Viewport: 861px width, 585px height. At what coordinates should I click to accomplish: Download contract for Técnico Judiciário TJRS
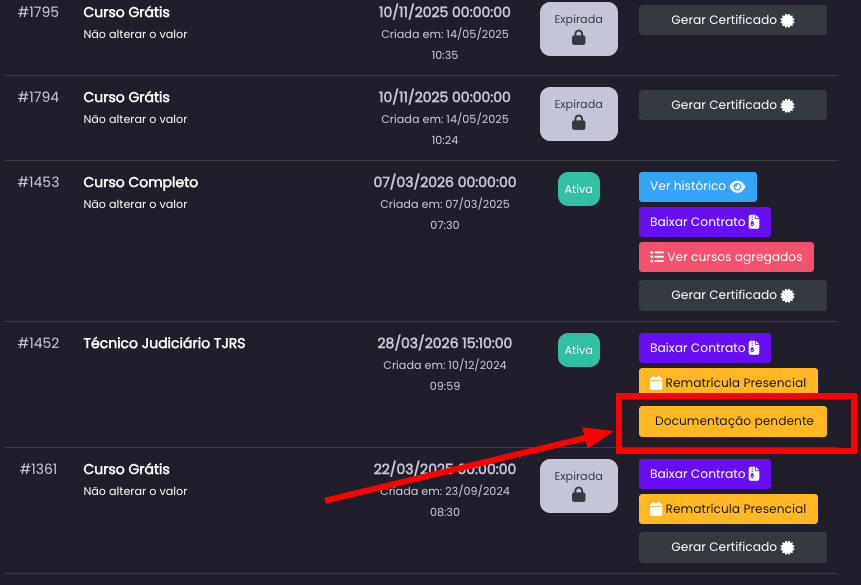pyautogui.click(x=704, y=348)
